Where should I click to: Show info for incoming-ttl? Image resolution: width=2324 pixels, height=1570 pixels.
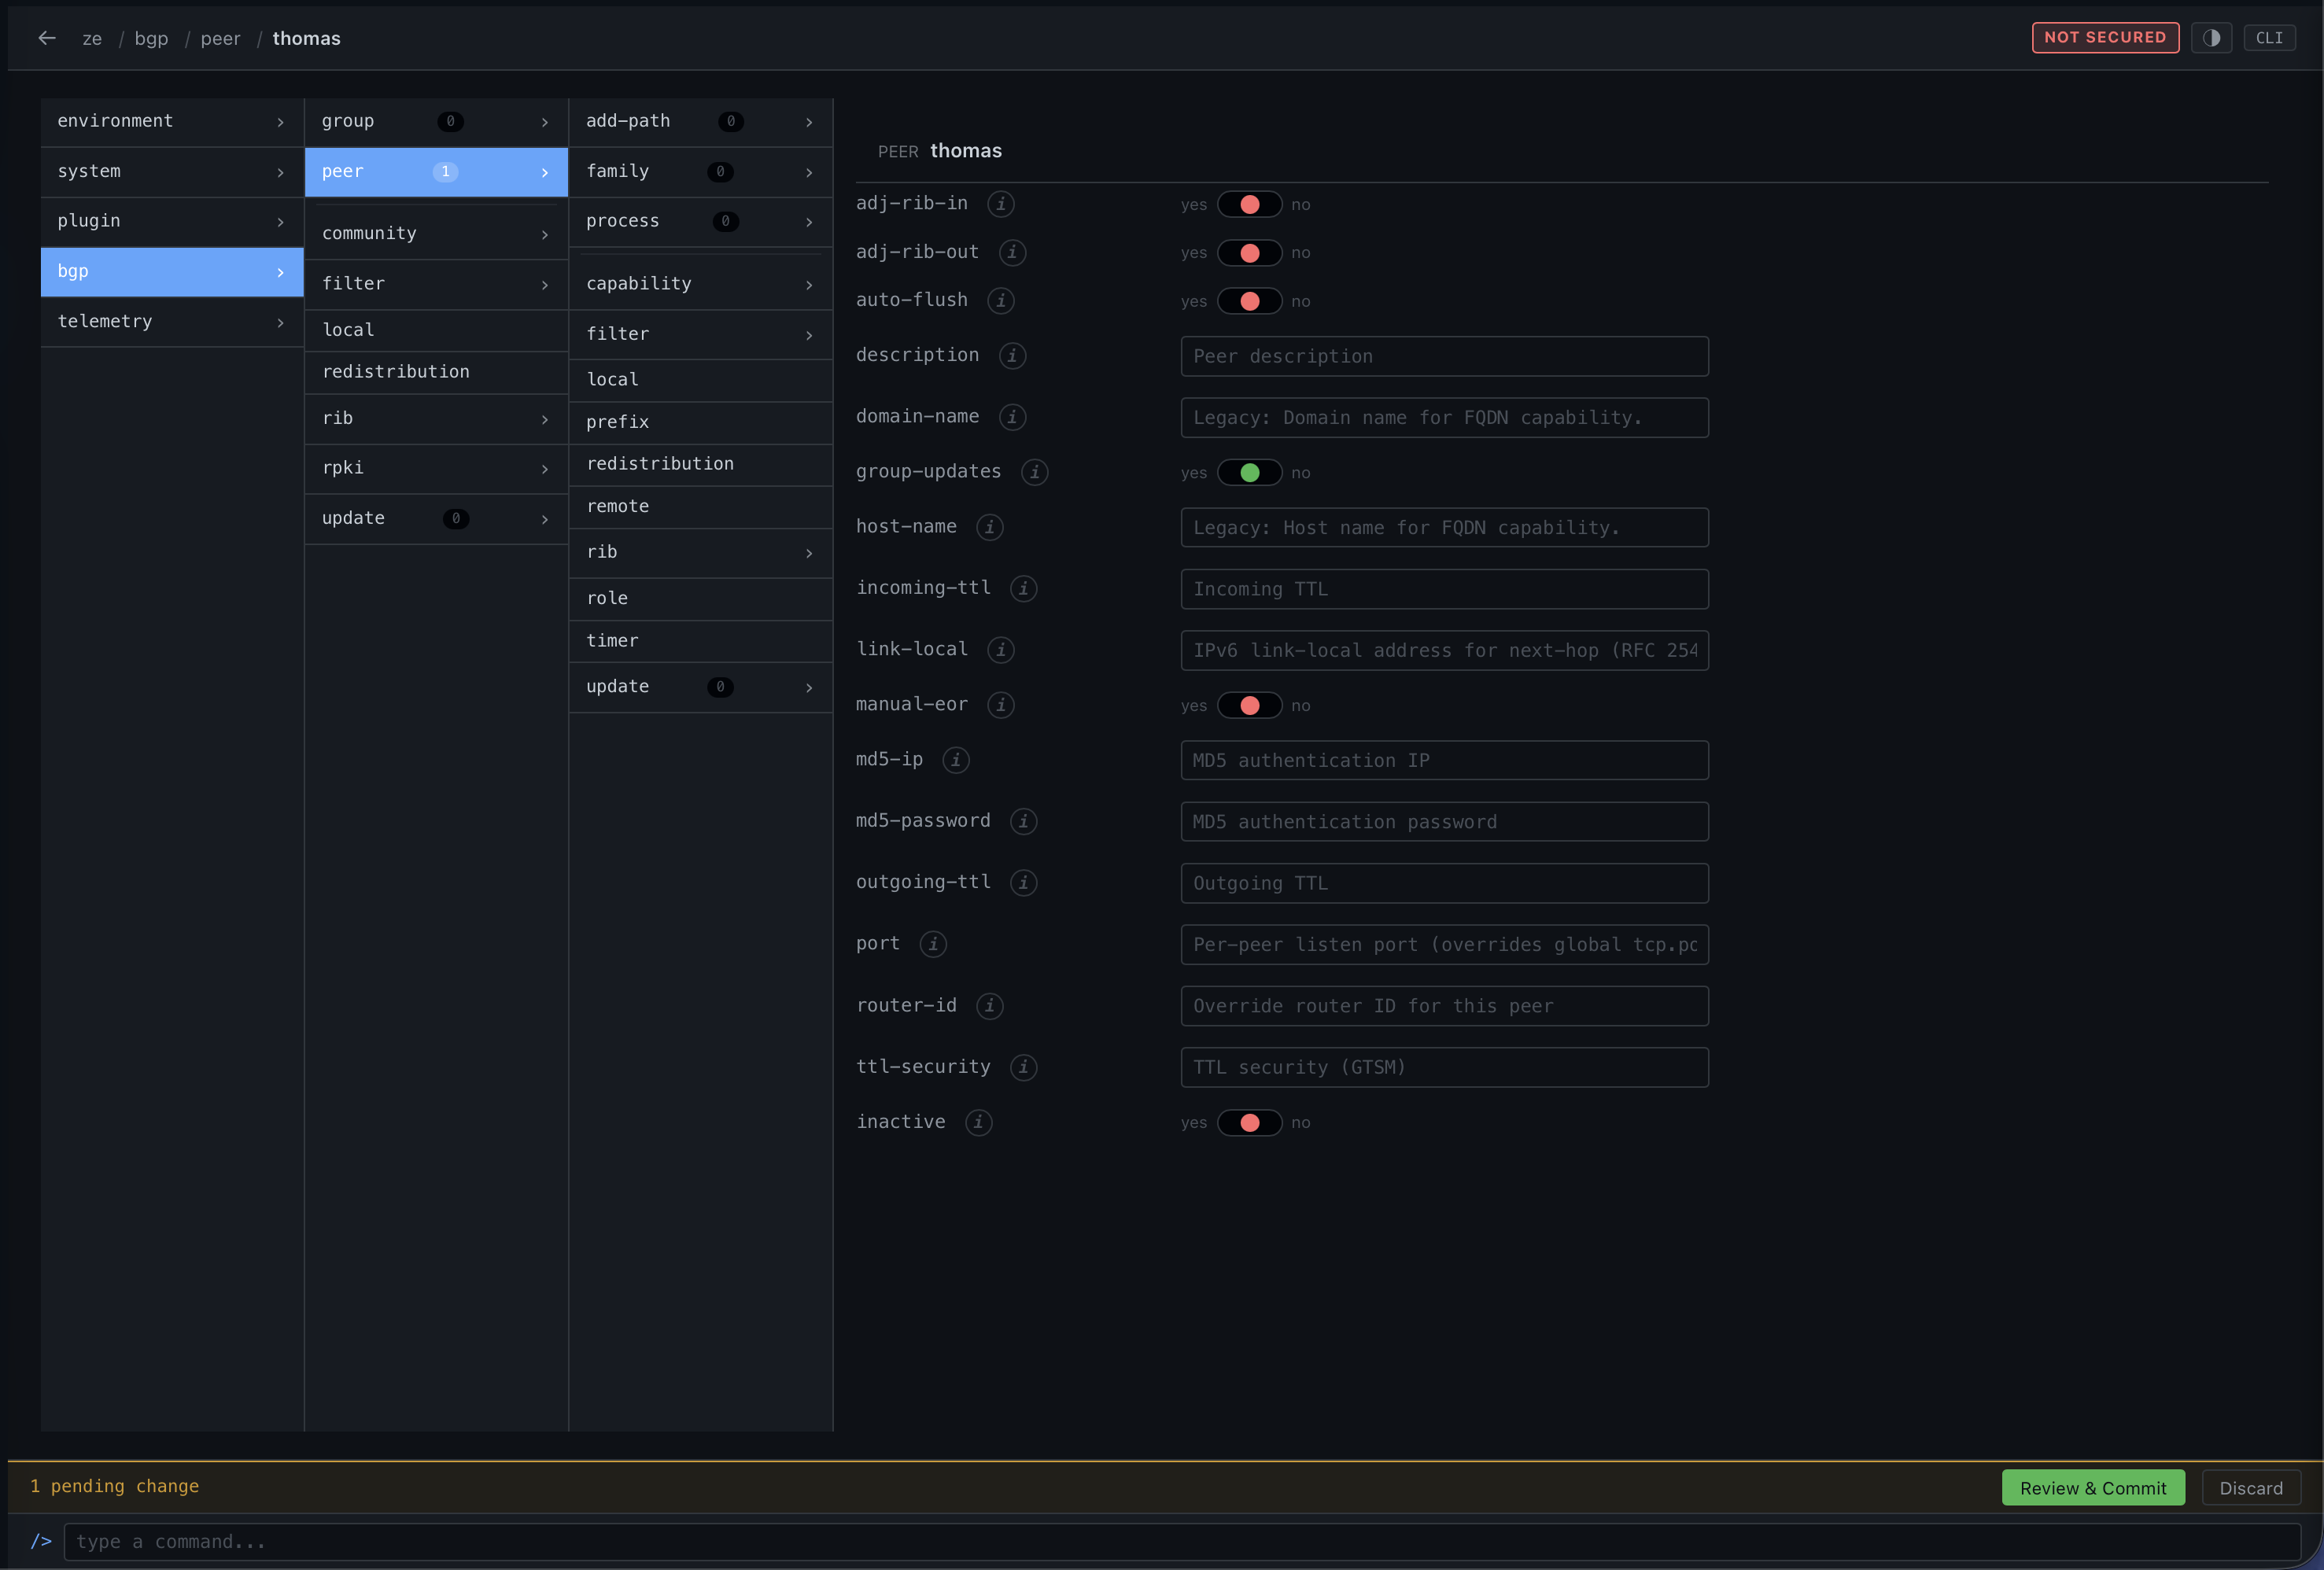[x=1023, y=588]
